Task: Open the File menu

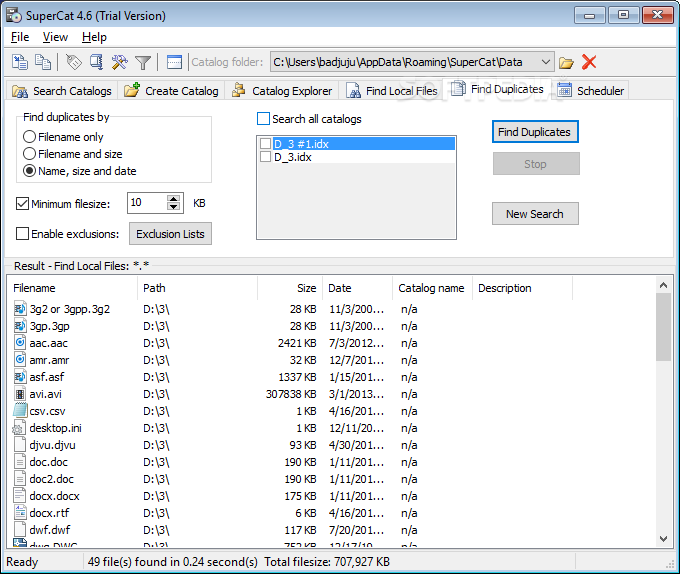Action: [x=20, y=37]
